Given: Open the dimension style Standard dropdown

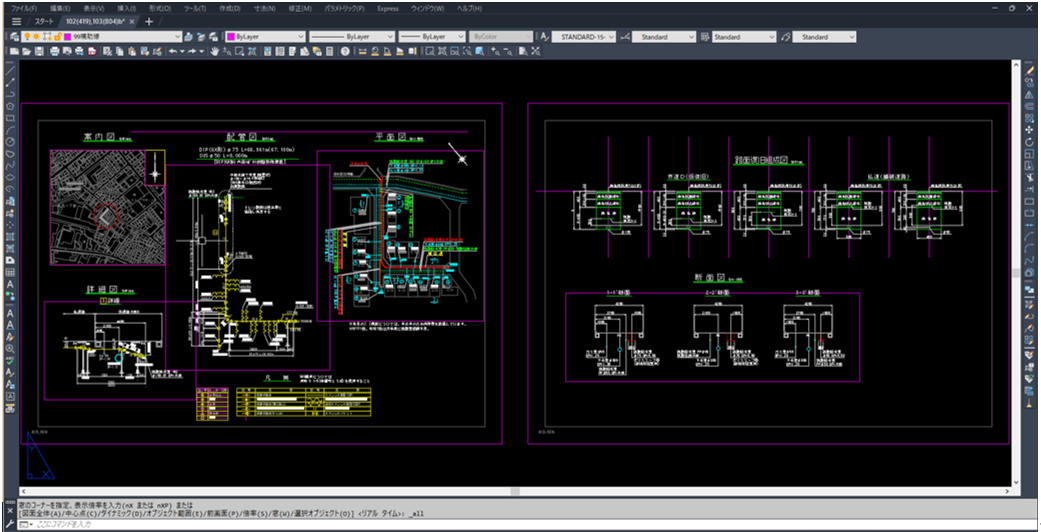Looking at the screenshot, I should [x=664, y=37].
